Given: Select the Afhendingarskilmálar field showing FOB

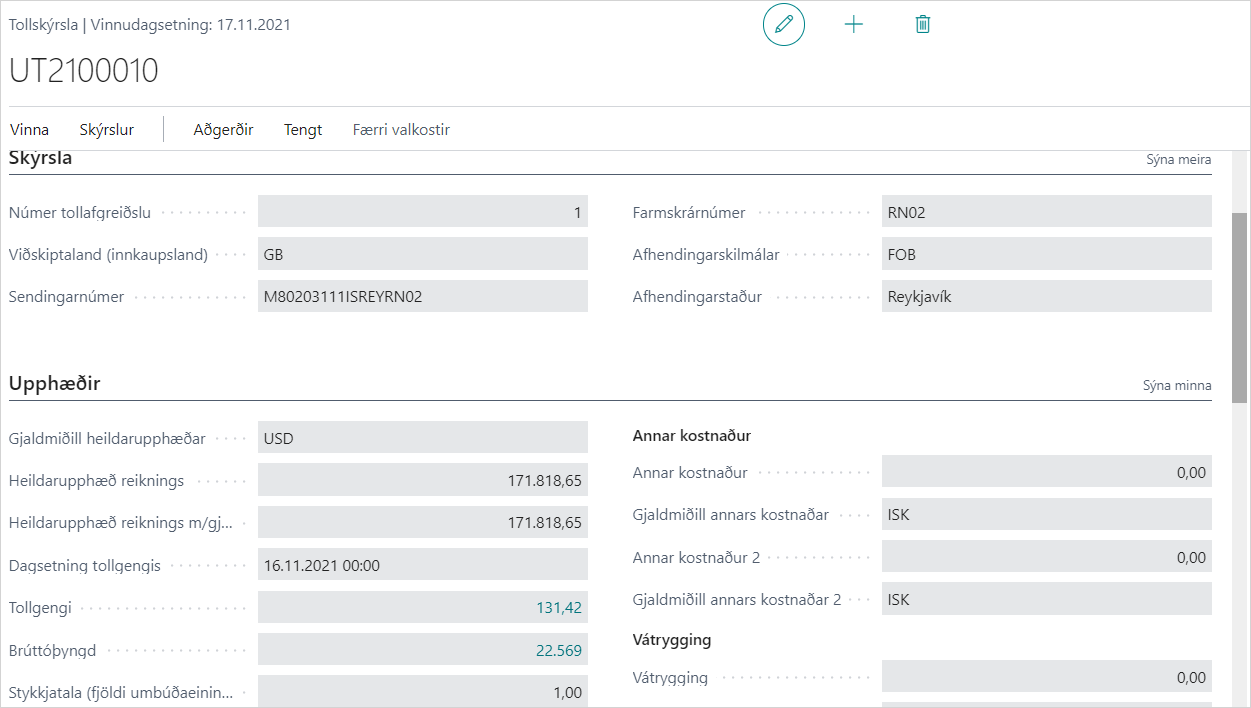Looking at the screenshot, I should pos(1045,255).
